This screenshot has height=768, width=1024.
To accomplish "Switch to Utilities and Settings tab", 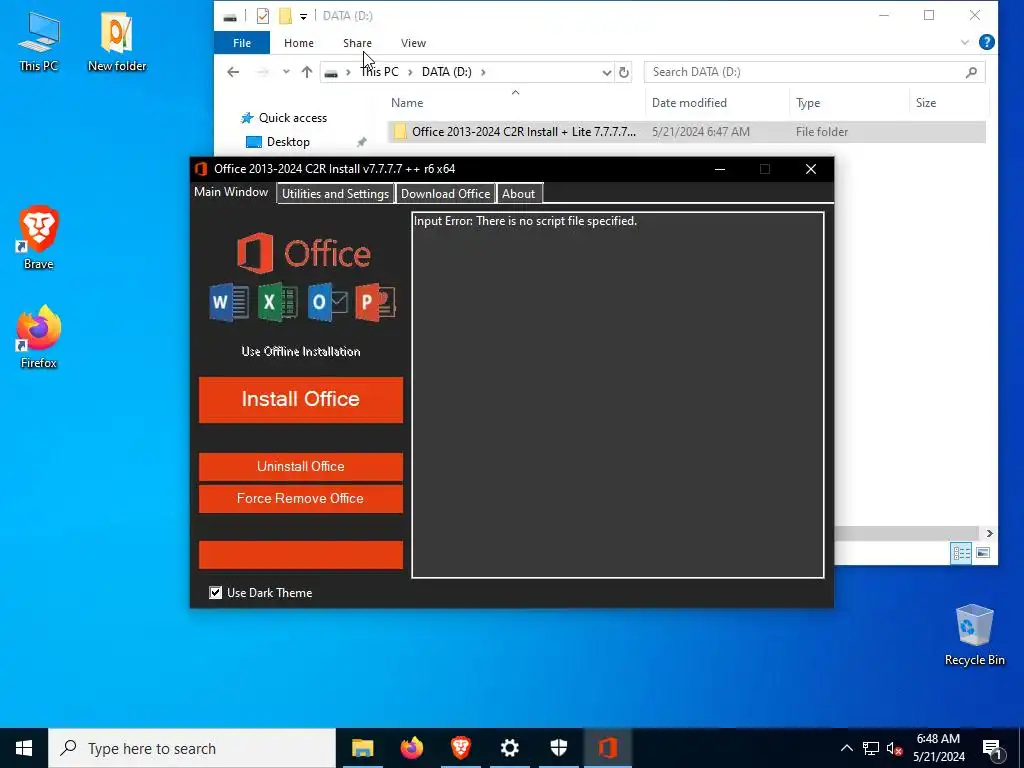I will pos(336,194).
